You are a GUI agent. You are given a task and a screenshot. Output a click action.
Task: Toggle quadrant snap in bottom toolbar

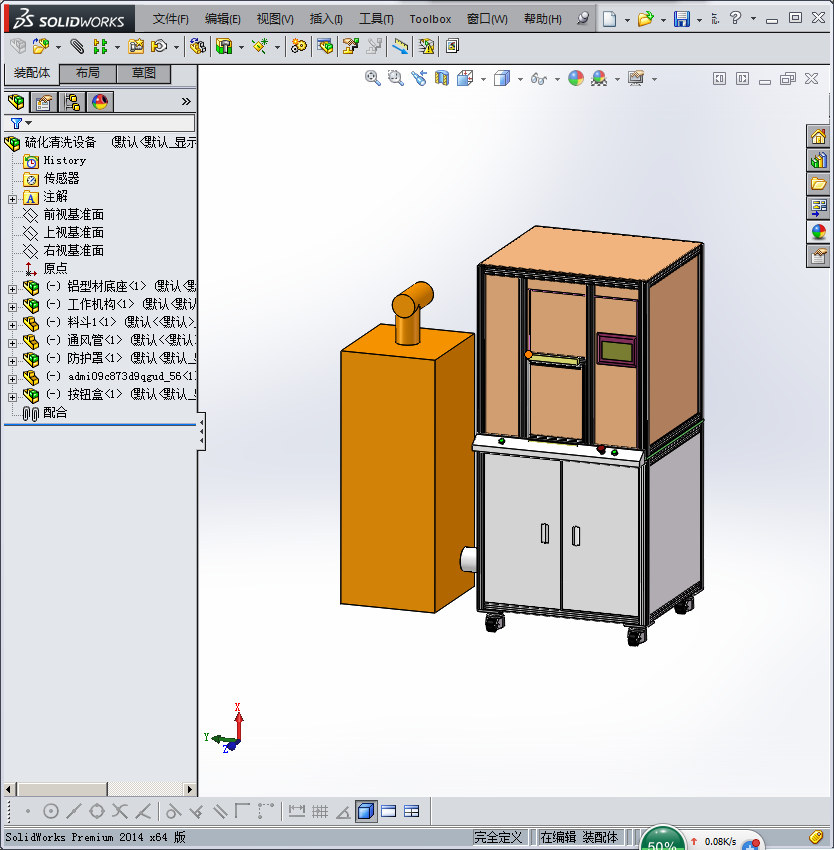point(97,812)
